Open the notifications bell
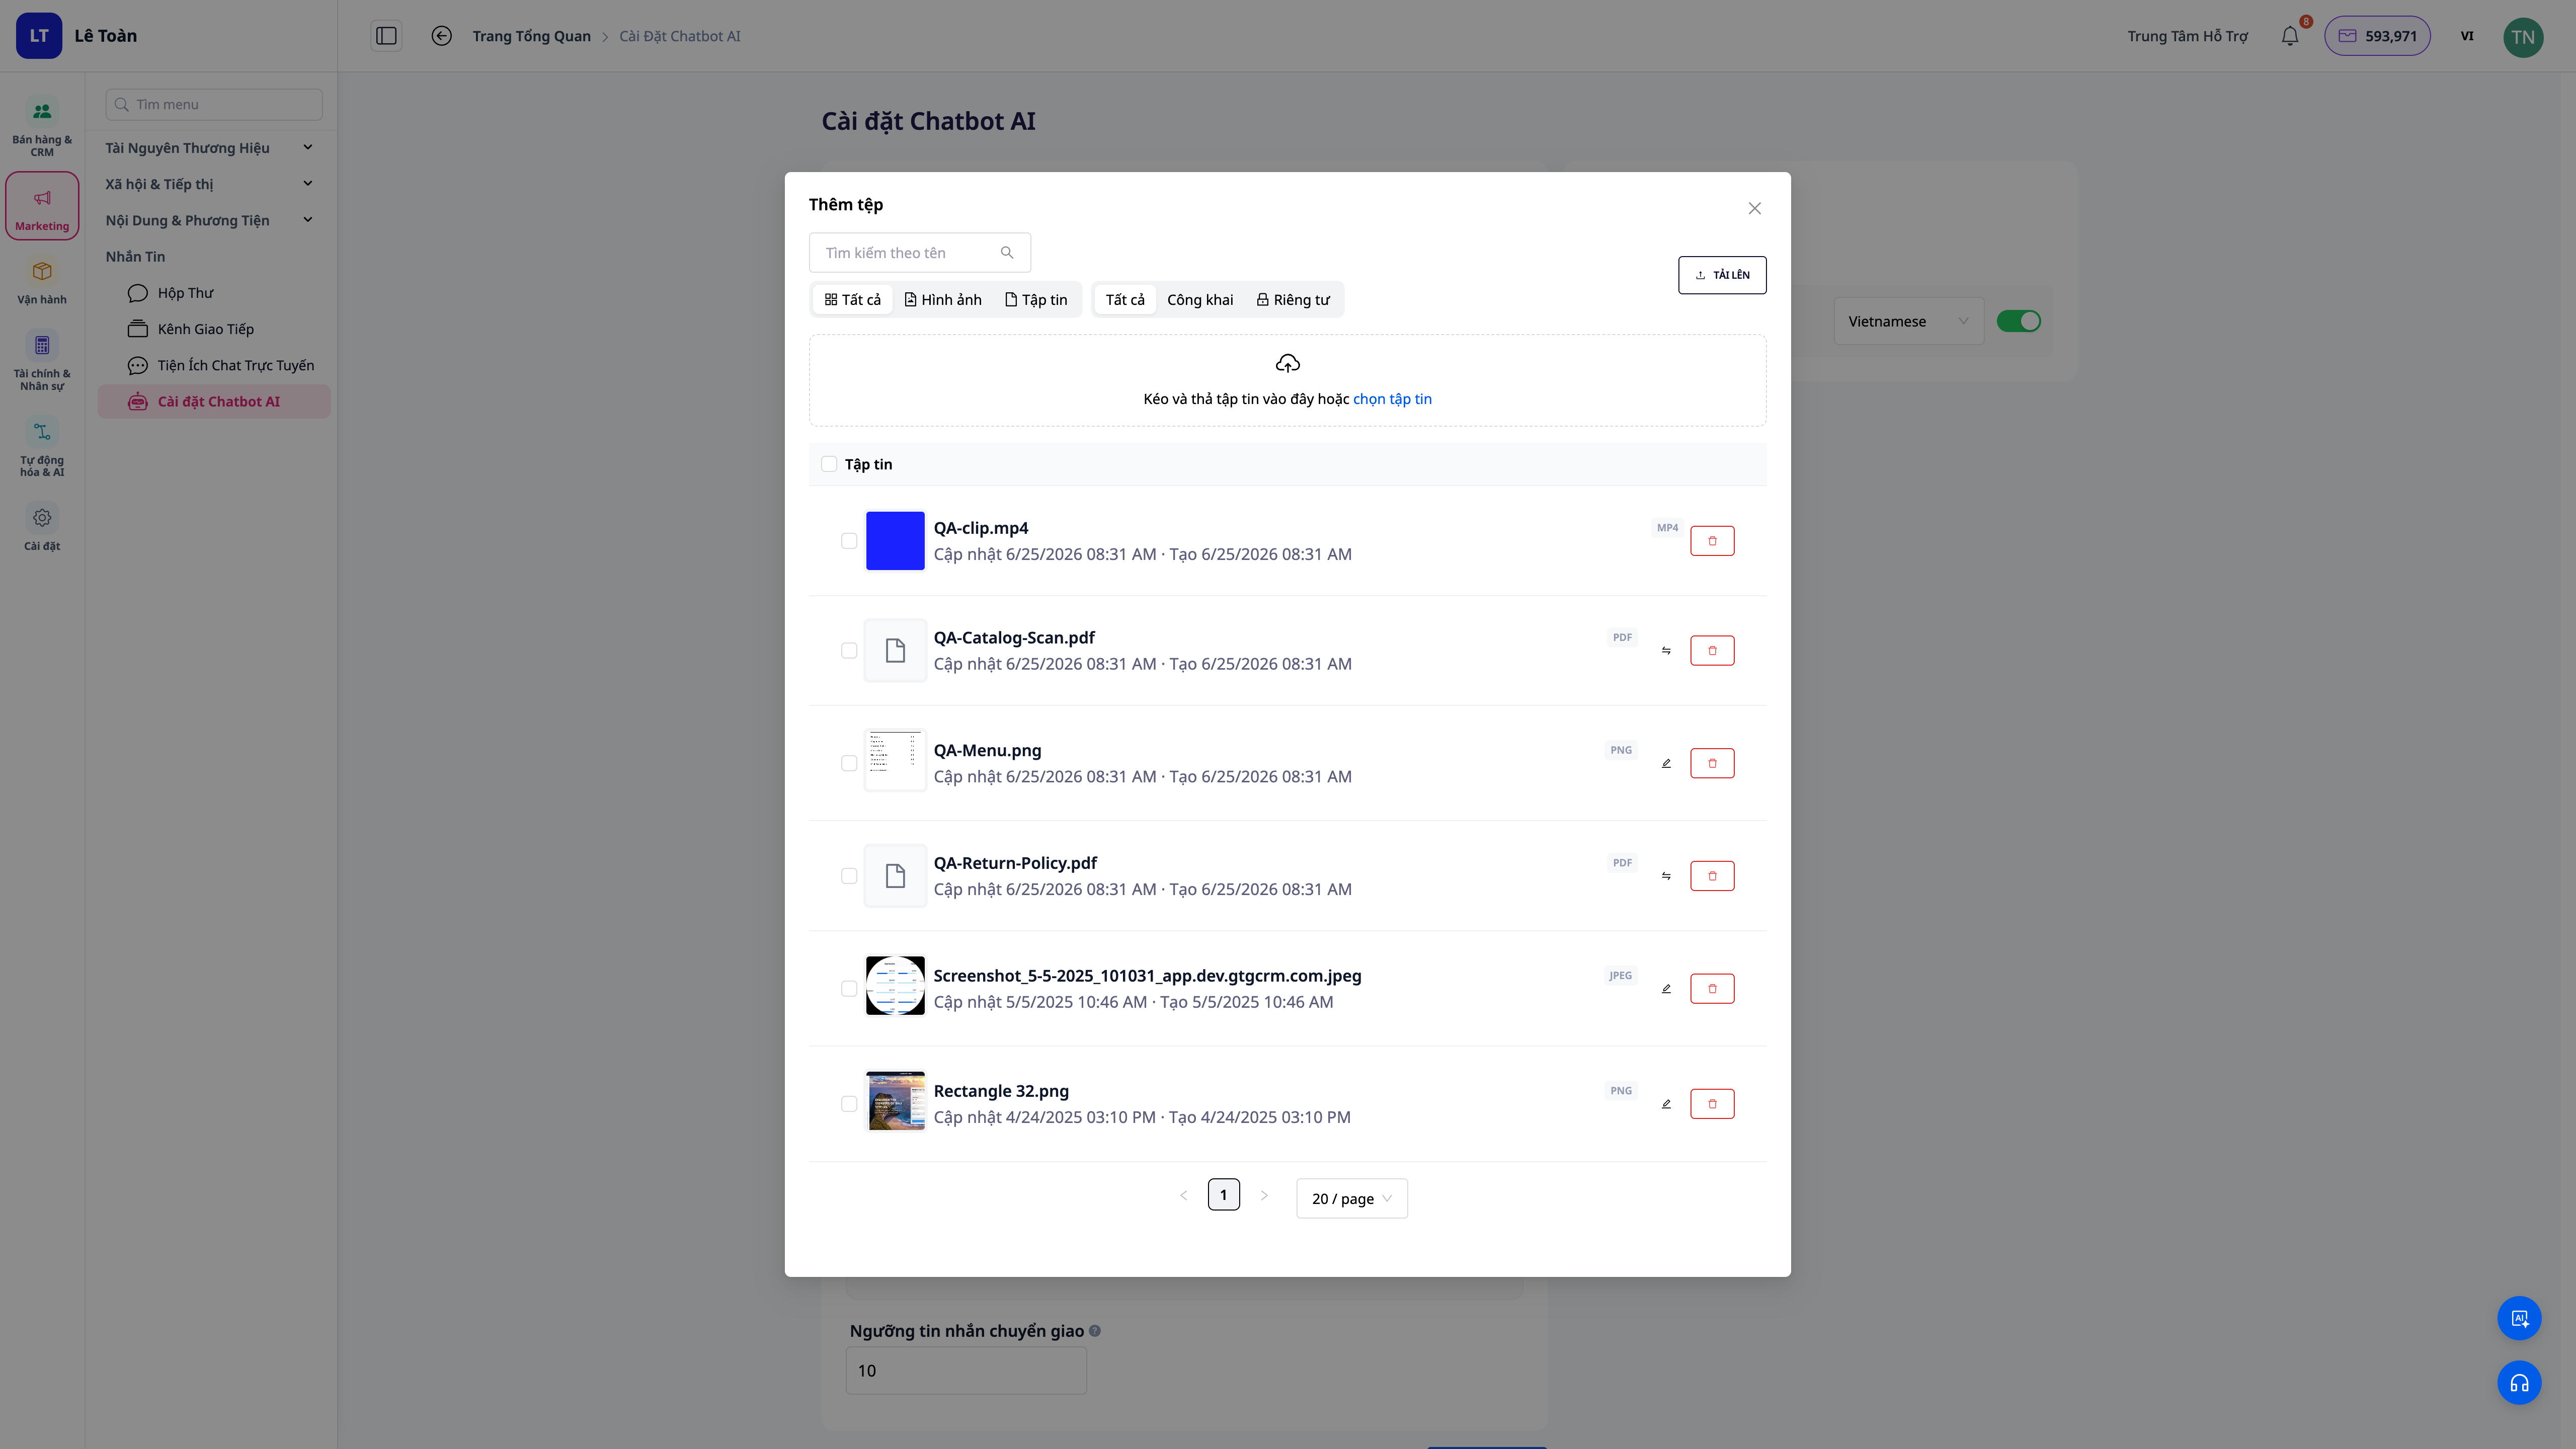Image resolution: width=2576 pixels, height=1449 pixels. pyautogui.click(x=2289, y=36)
